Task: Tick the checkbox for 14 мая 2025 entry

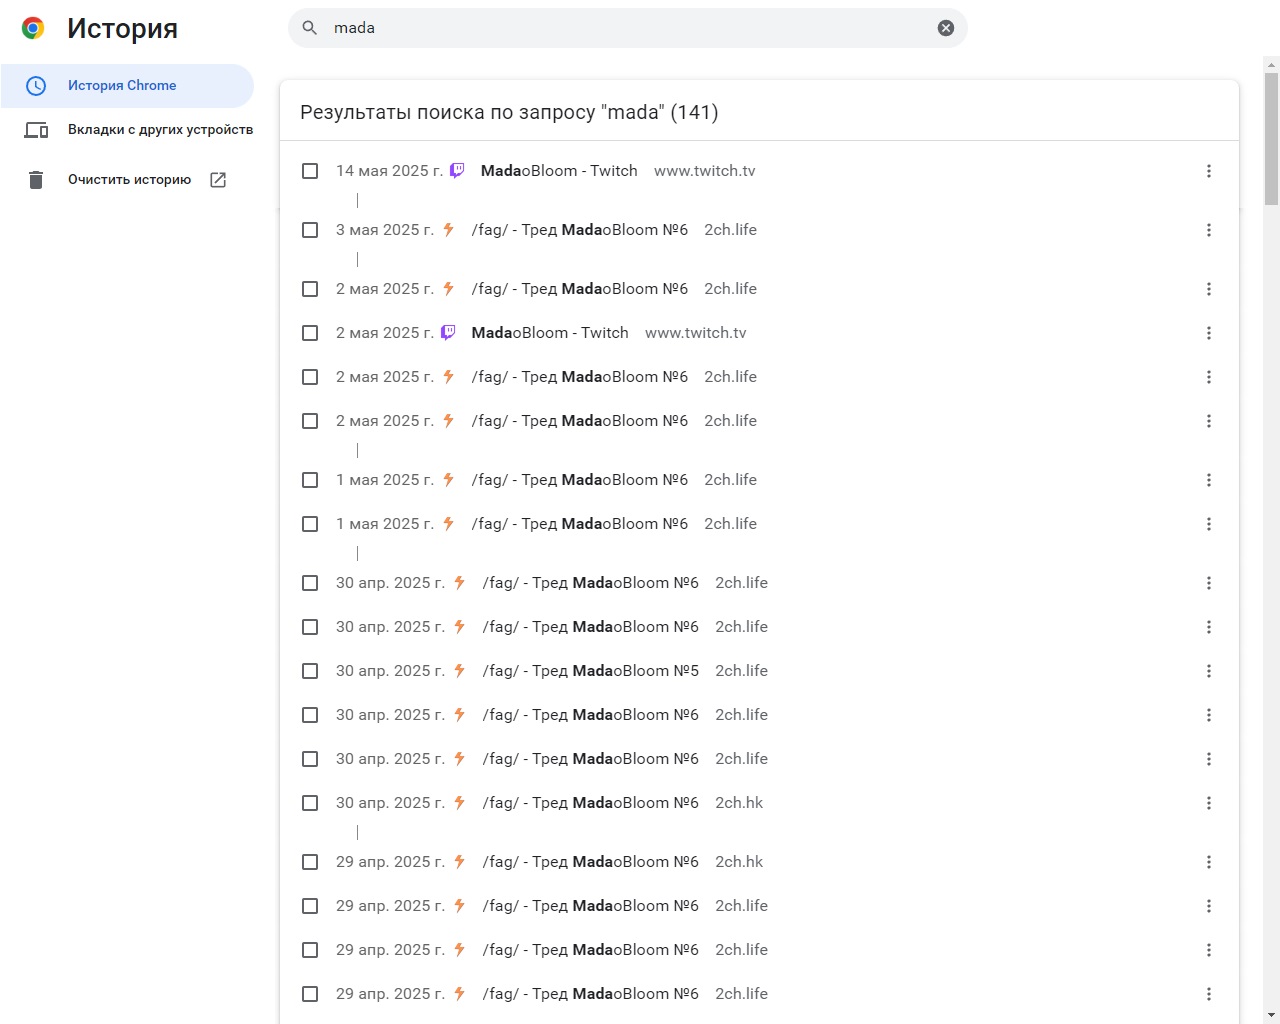Action: (x=310, y=171)
